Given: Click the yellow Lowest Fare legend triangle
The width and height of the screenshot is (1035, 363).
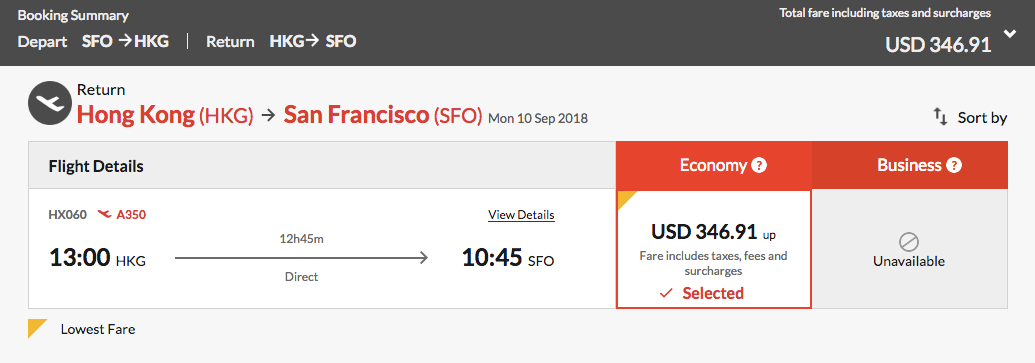Looking at the screenshot, I should [x=37, y=328].
